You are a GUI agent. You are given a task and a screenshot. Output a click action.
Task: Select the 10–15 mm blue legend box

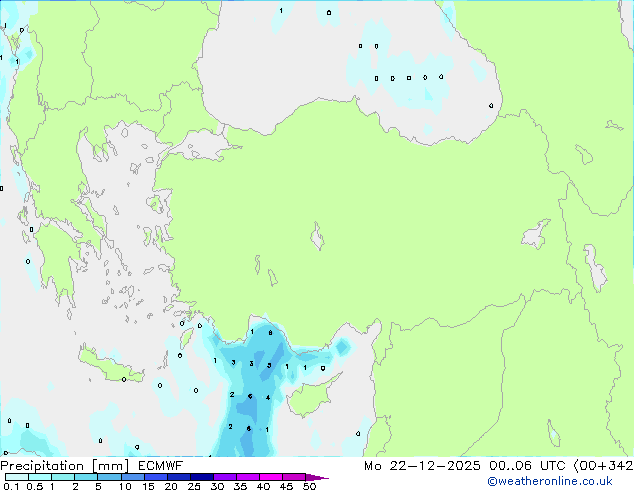point(133,477)
